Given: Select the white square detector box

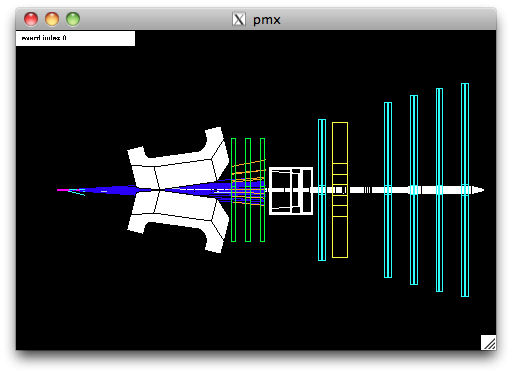Looking at the screenshot, I should [x=291, y=191].
